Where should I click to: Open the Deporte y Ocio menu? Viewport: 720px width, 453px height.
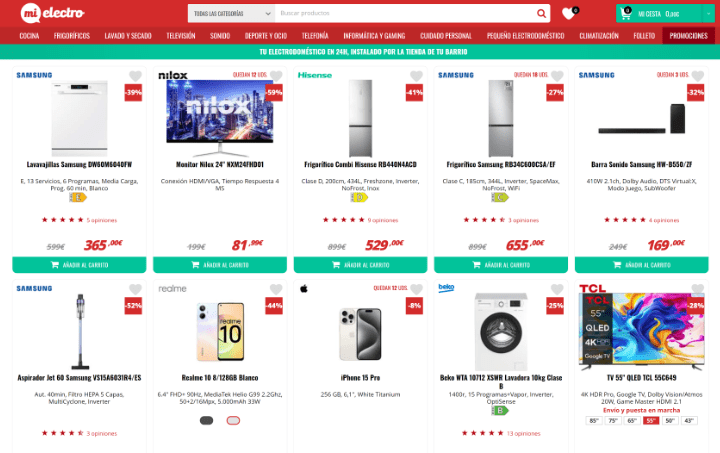(265, 36)
